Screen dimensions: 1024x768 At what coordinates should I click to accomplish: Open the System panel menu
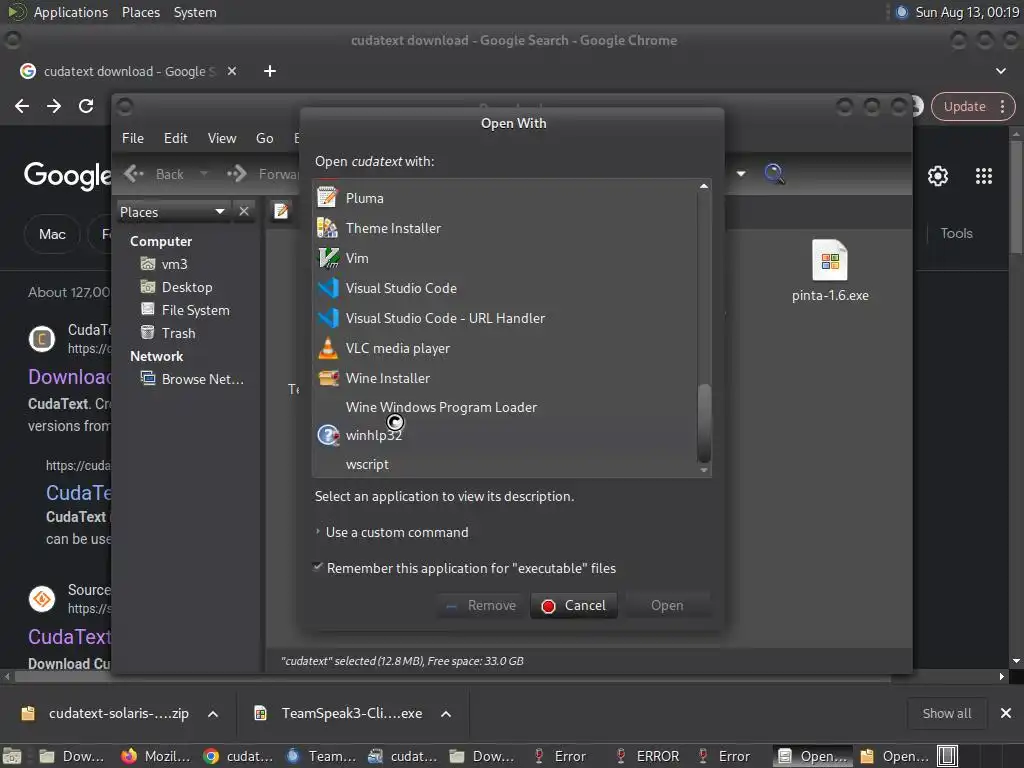tap(195, 12)
